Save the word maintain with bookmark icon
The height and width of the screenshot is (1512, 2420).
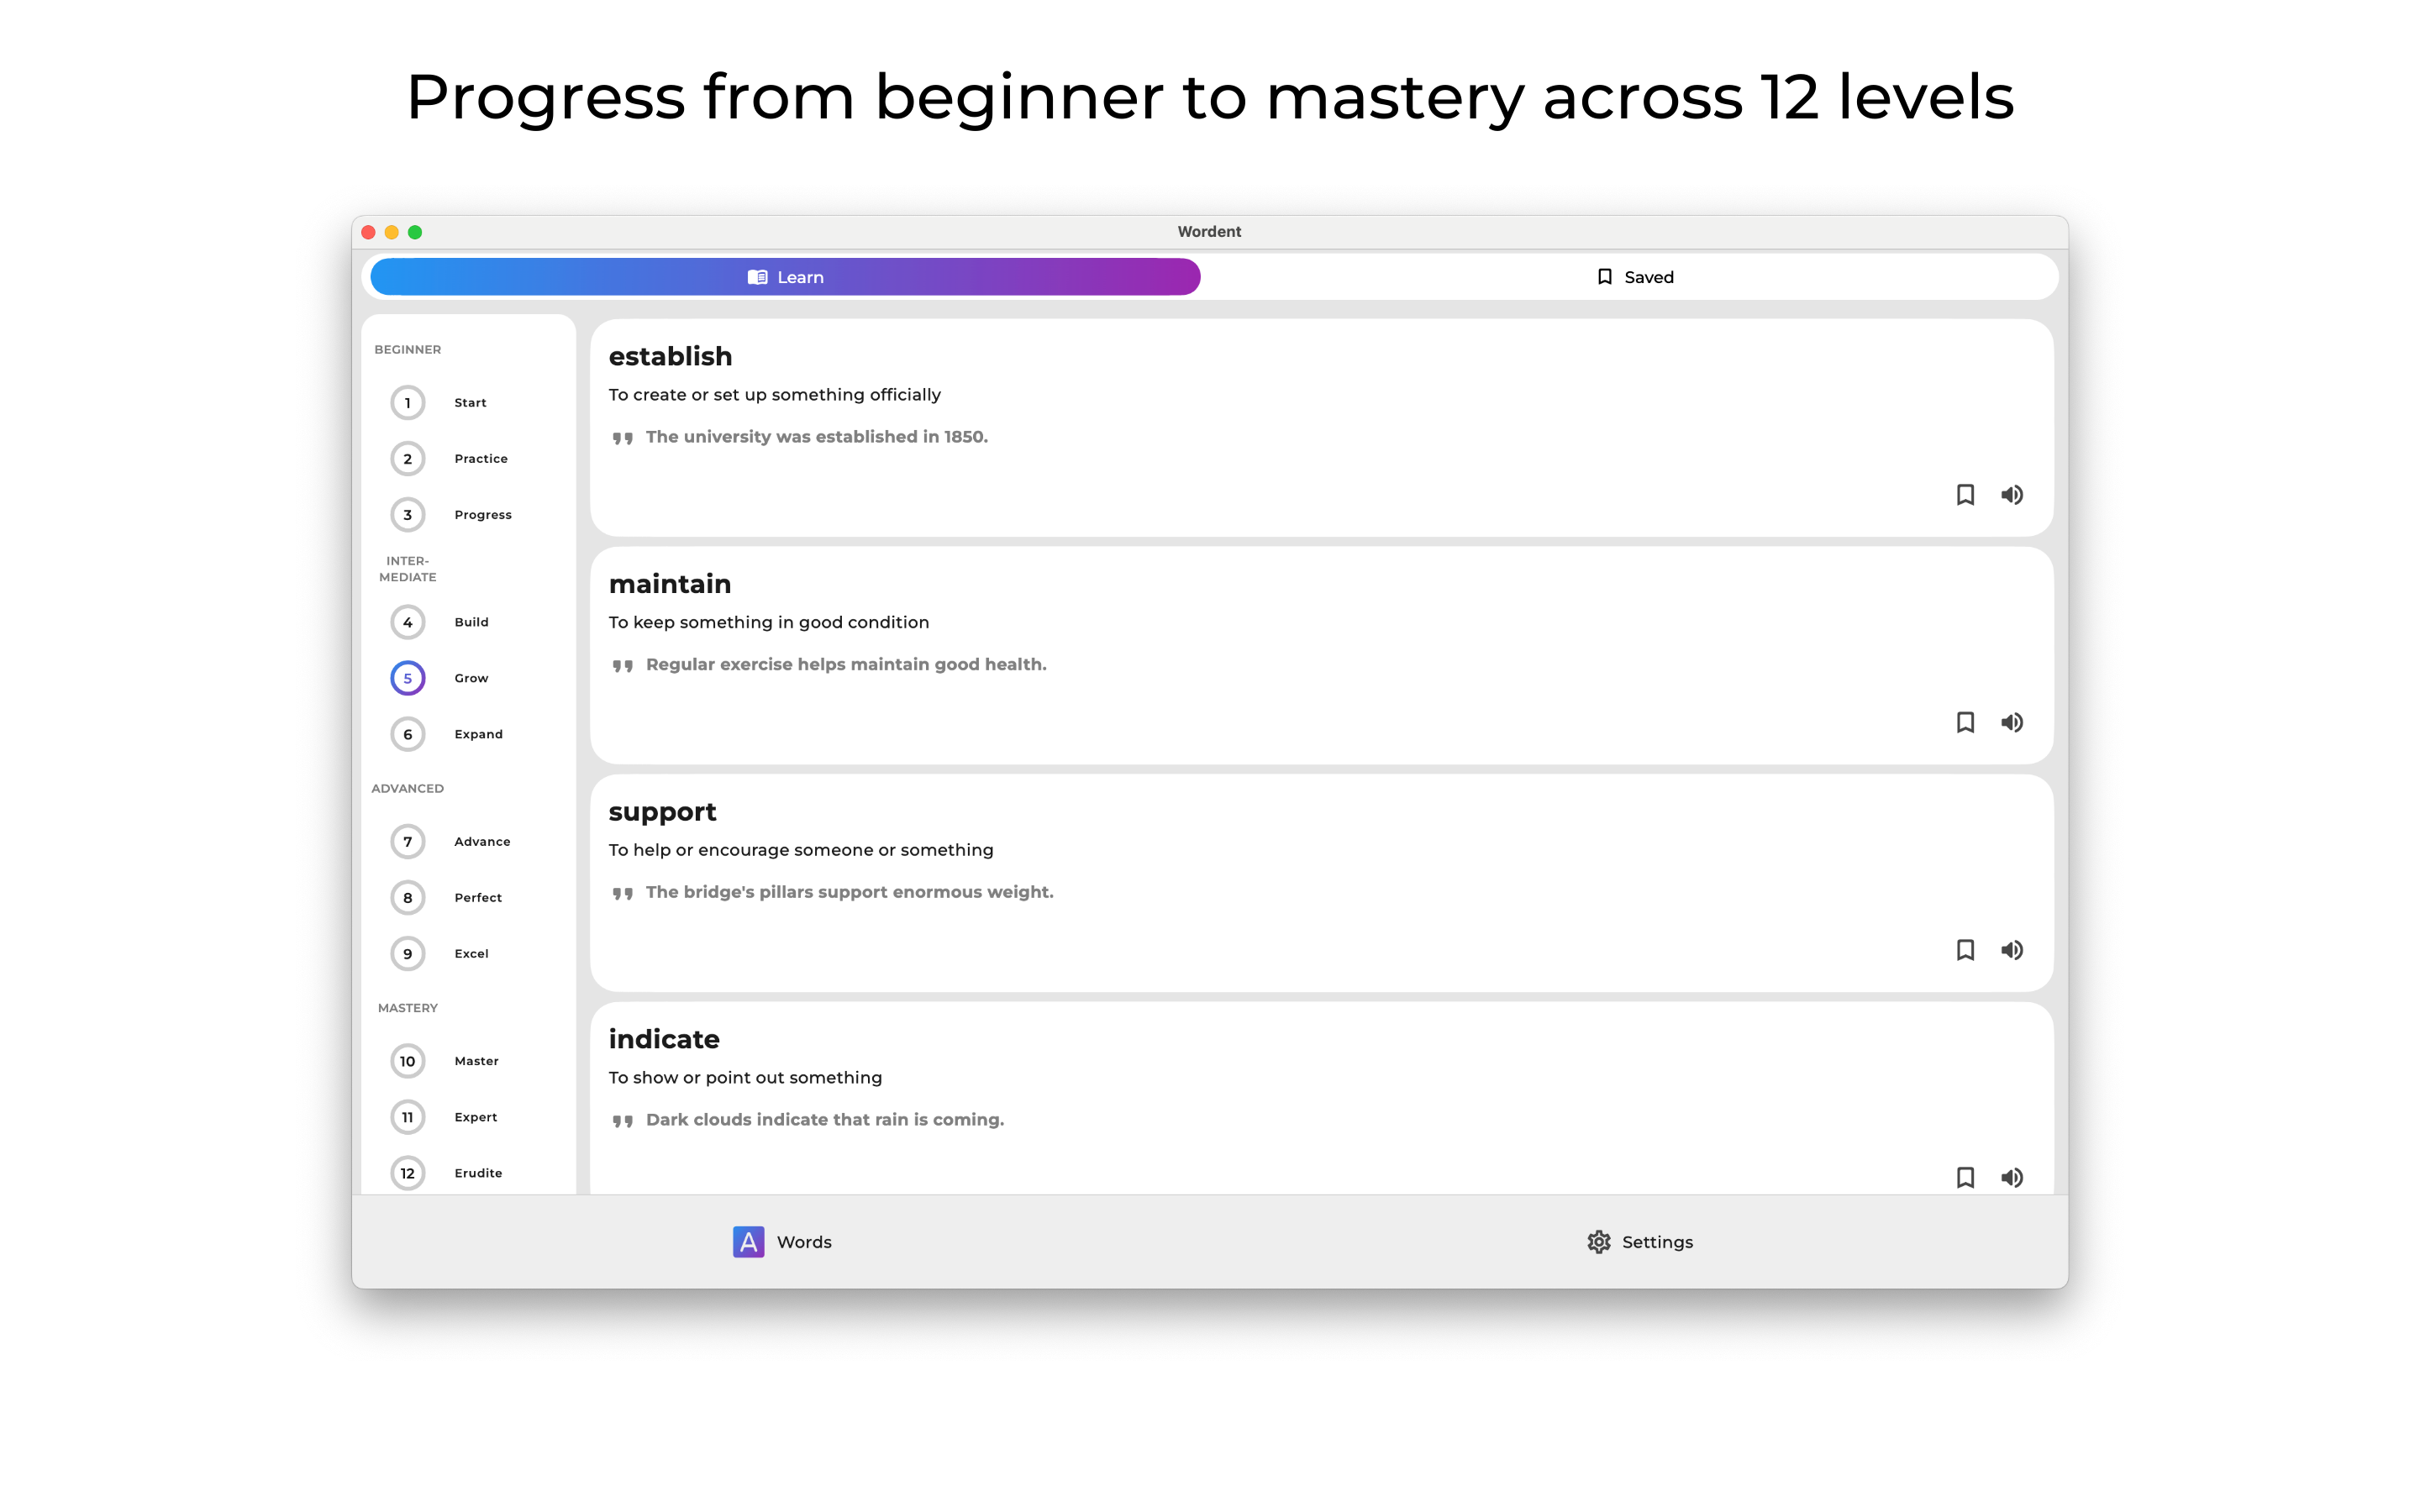tap(1965, 722)
